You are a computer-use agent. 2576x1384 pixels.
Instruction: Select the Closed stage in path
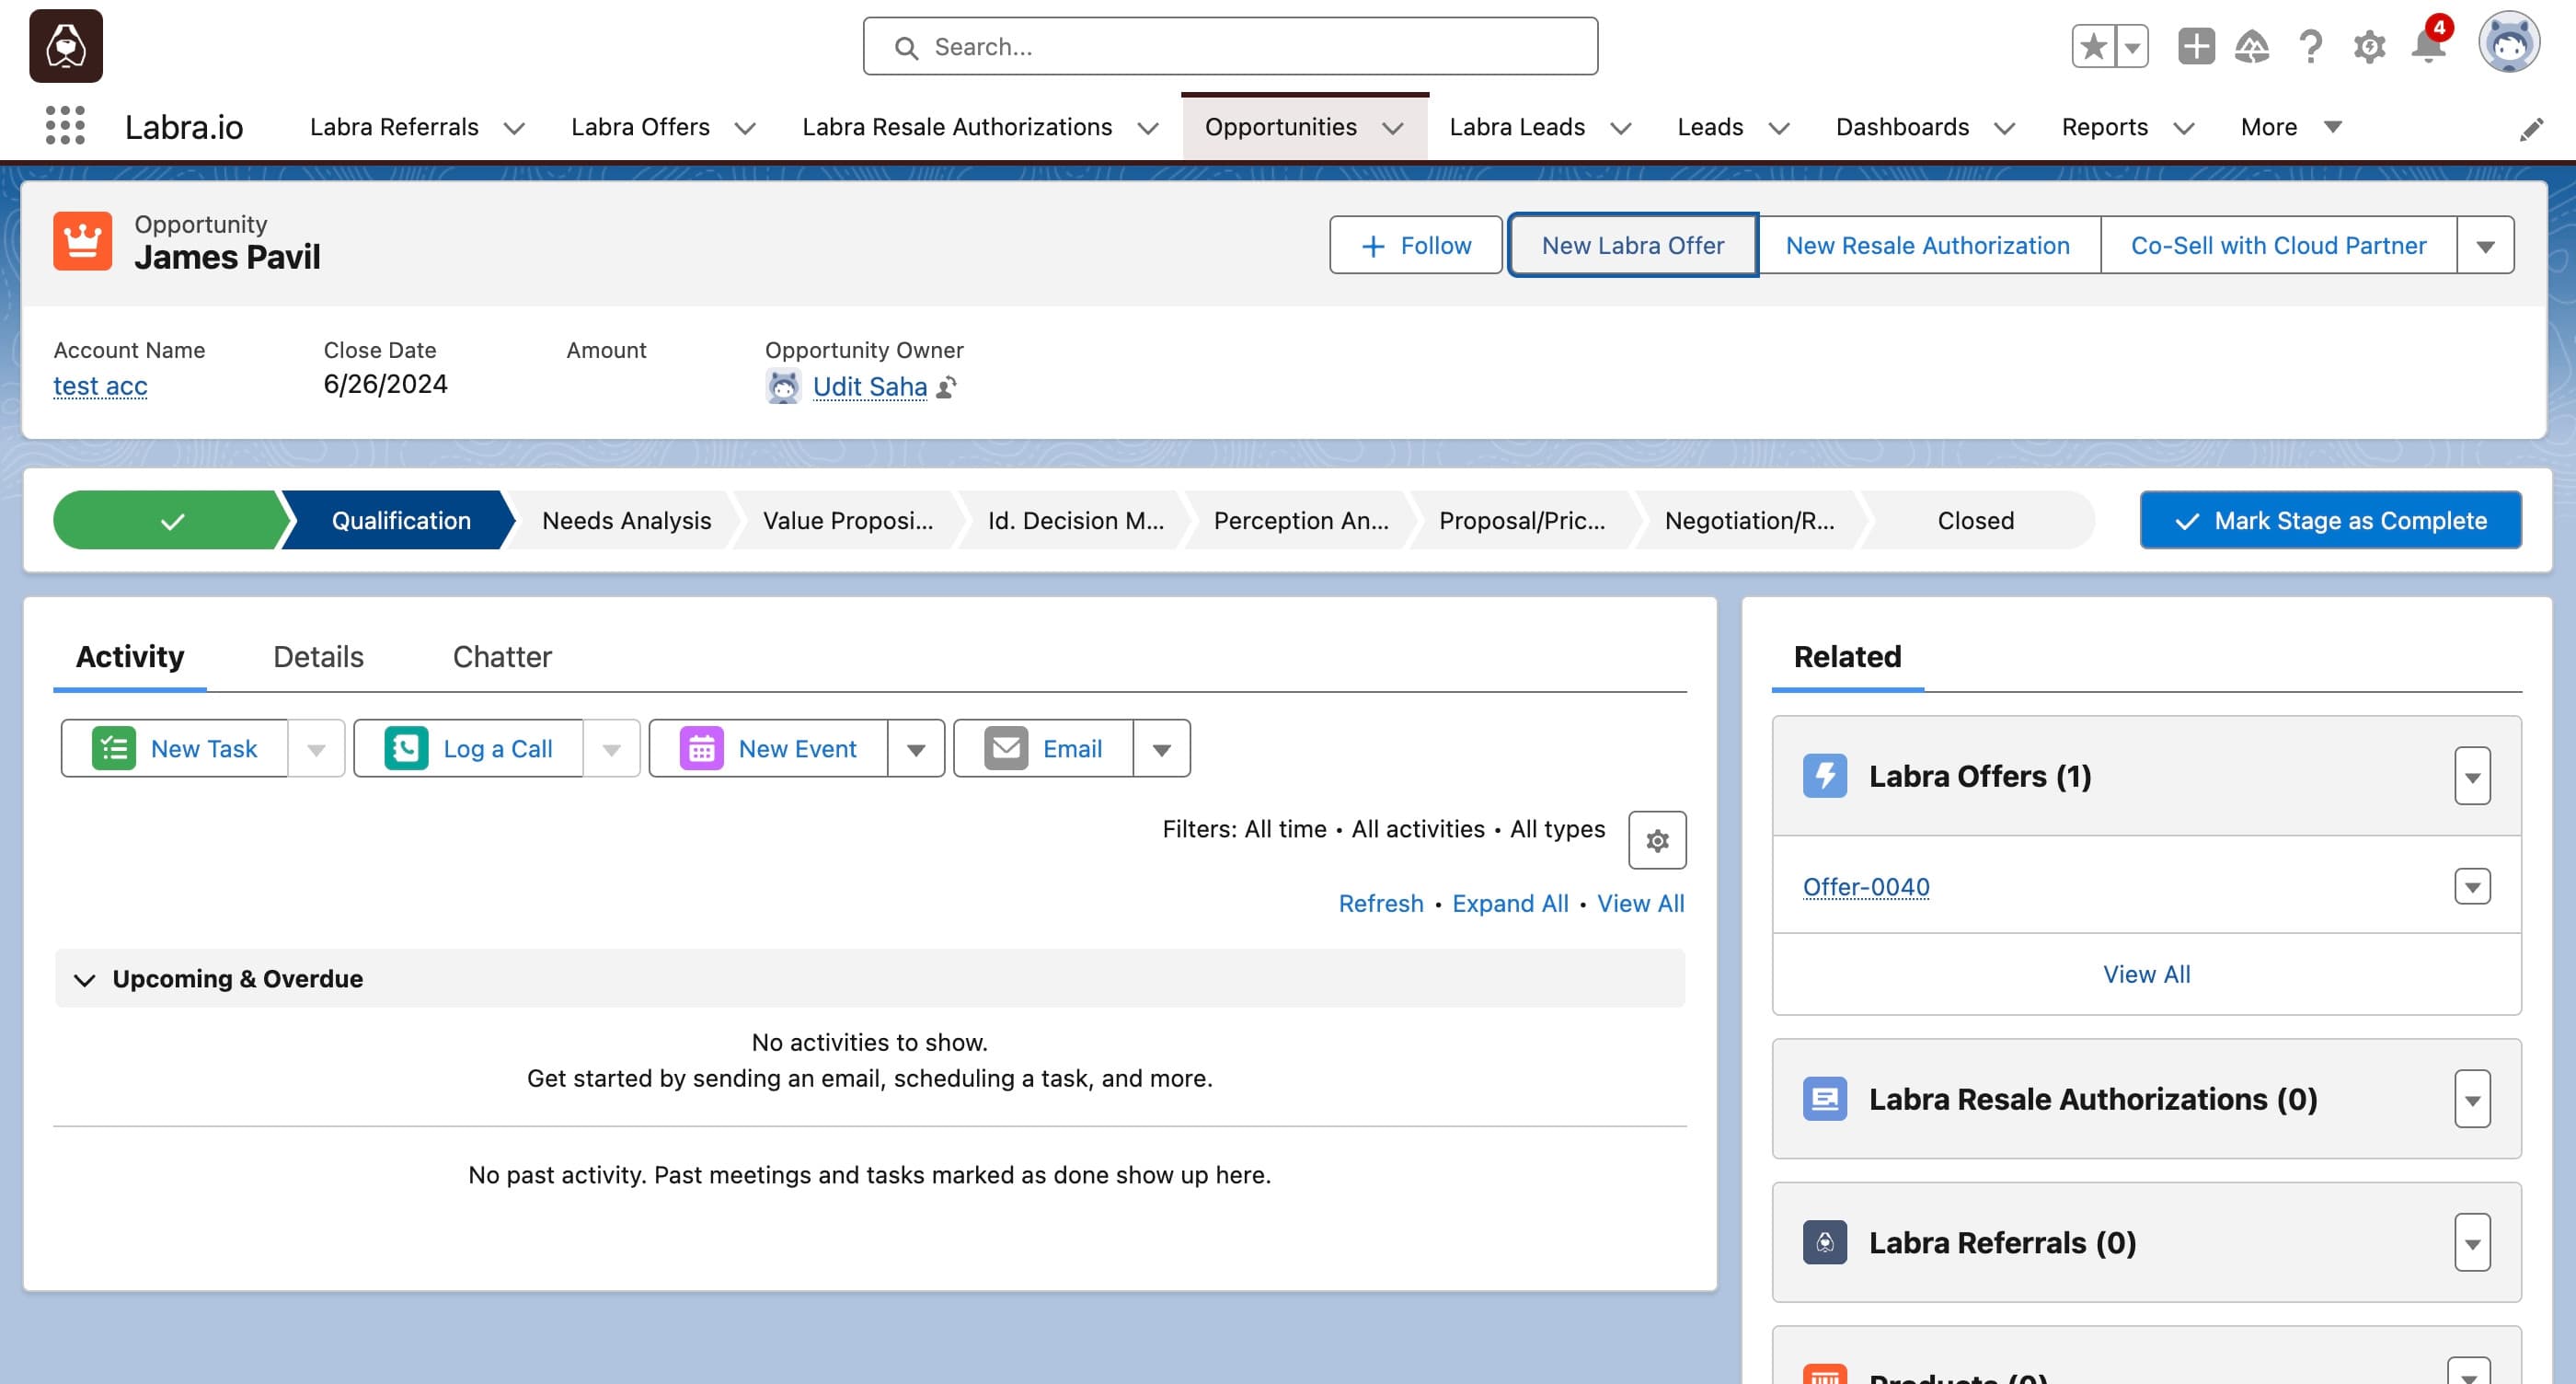pyautogui.click(x=1975, y=520)
